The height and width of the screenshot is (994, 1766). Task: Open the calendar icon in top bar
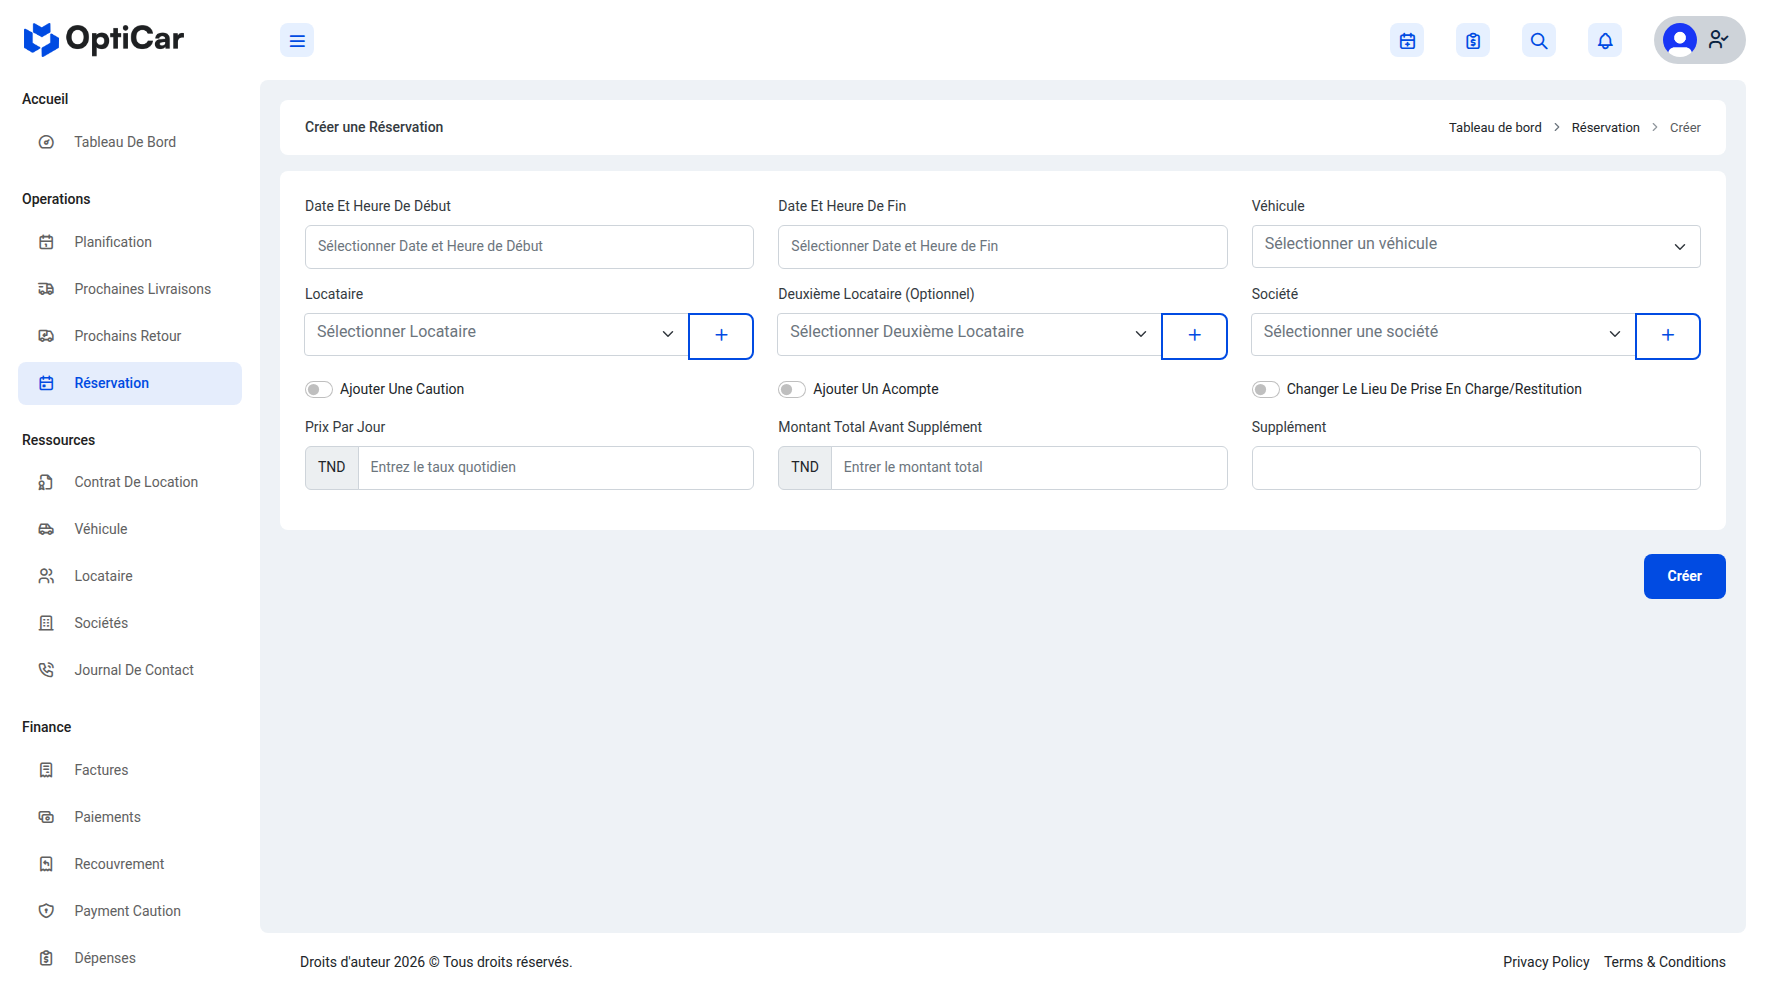coord(1407,41)
